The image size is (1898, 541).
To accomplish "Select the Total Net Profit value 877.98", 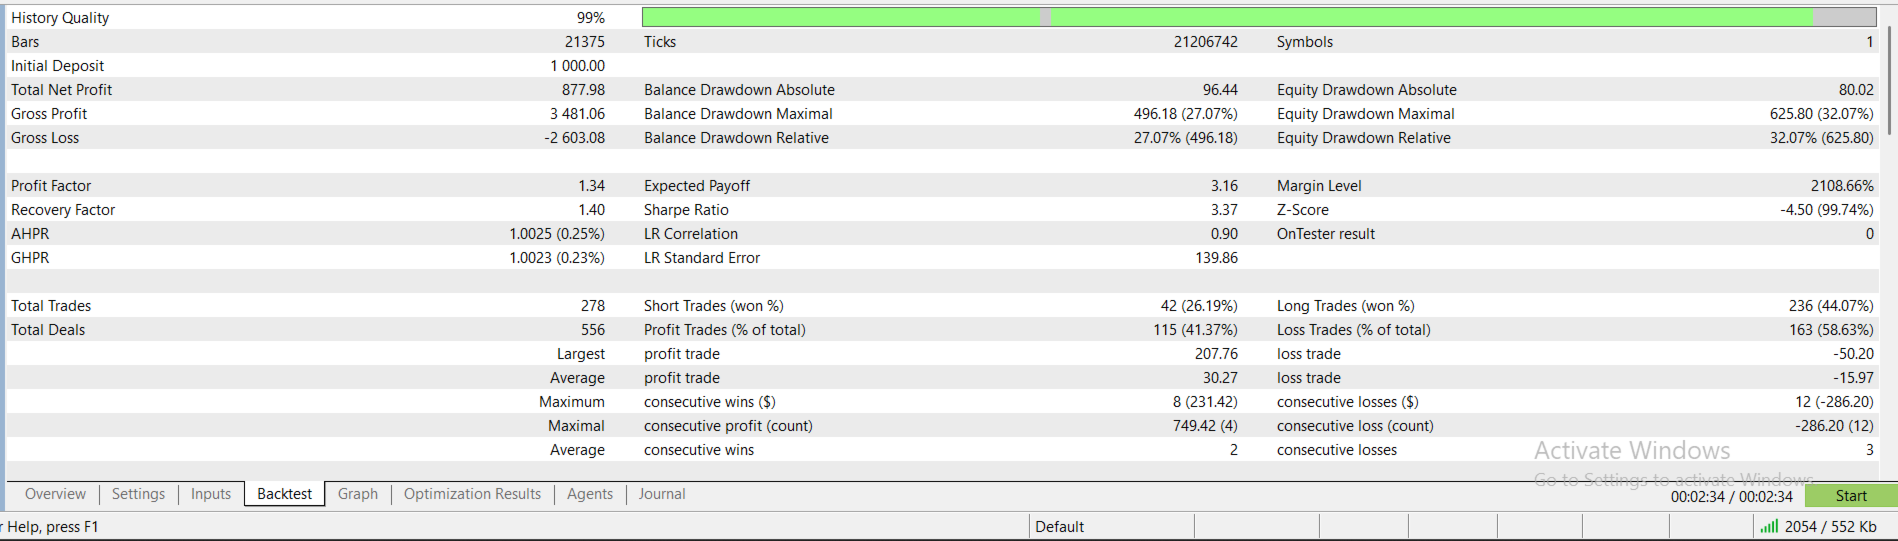I will click(583, 90).
